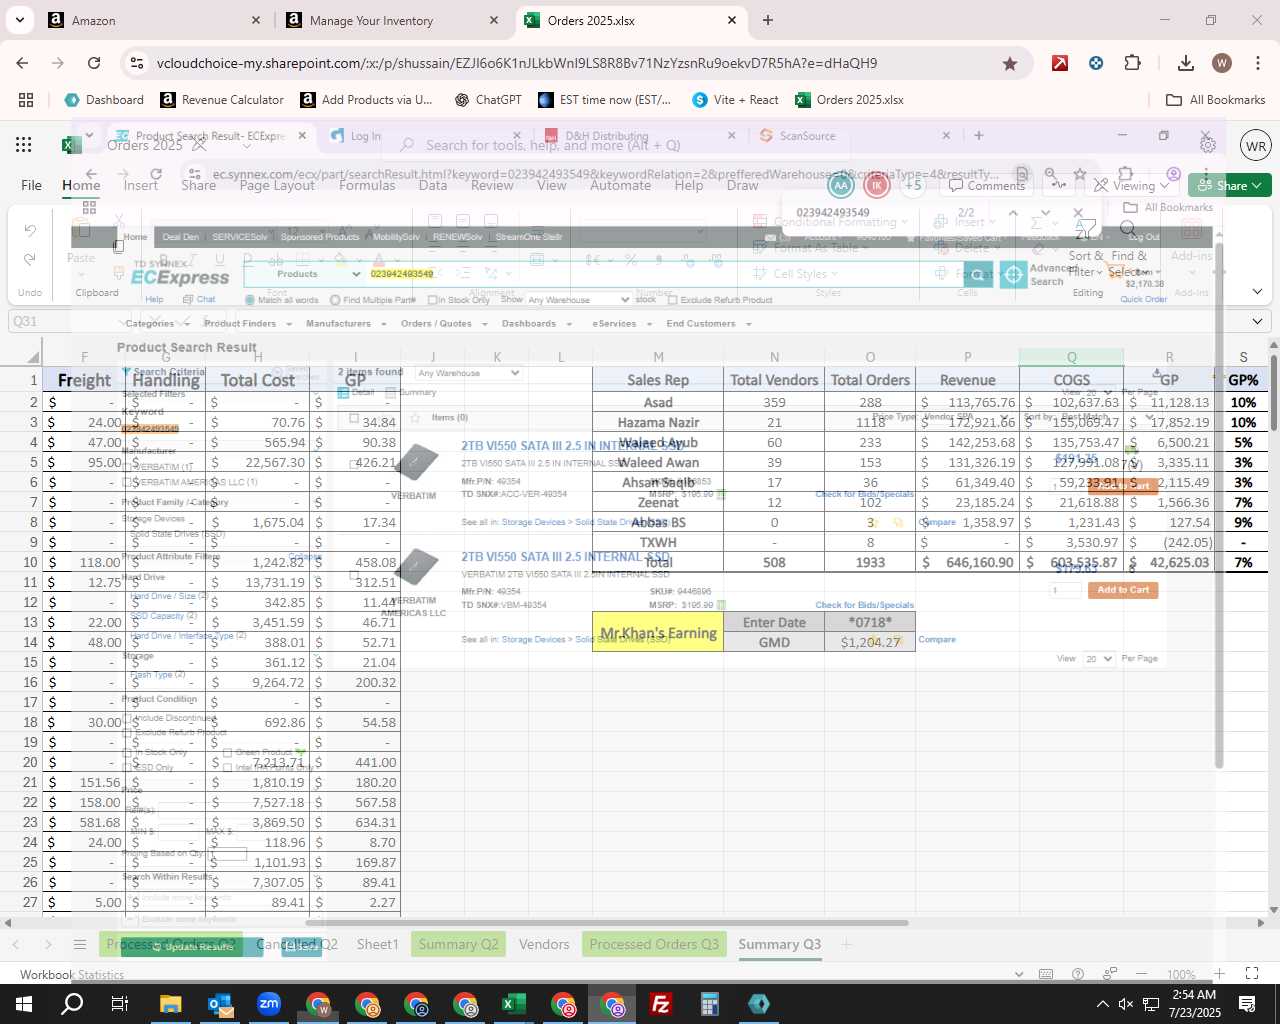Viewport: 1280px width, 1024px height.
Task: Open Calculator from the taskbar
Action: pyautogui.click(x=709, y=1004)
